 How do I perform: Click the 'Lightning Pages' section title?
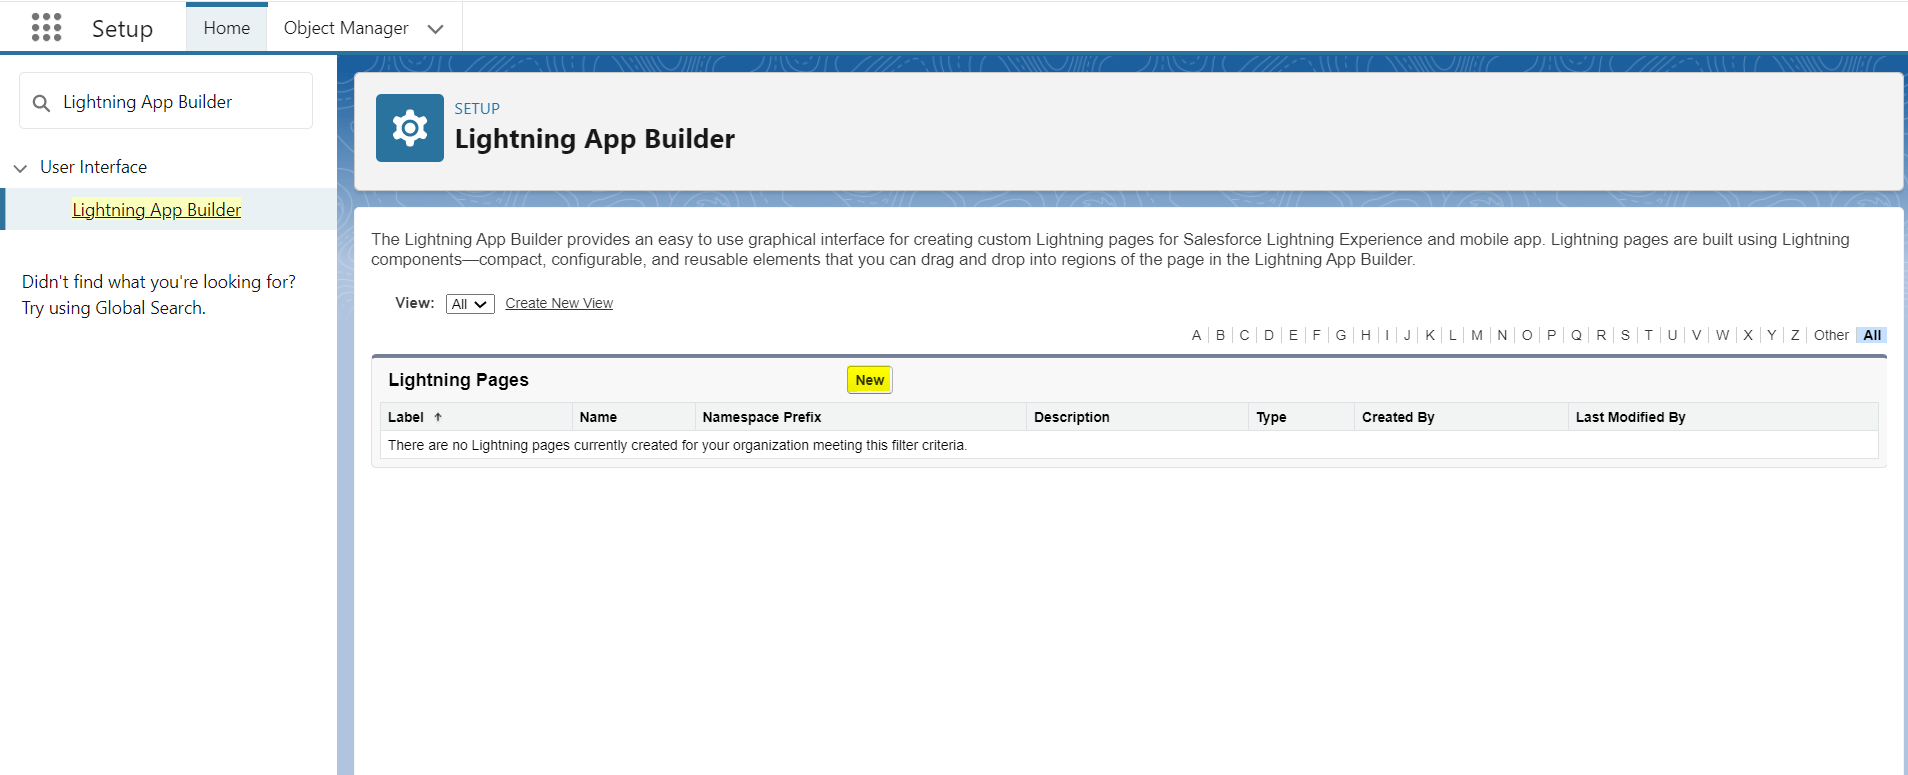tap(458, 380)
